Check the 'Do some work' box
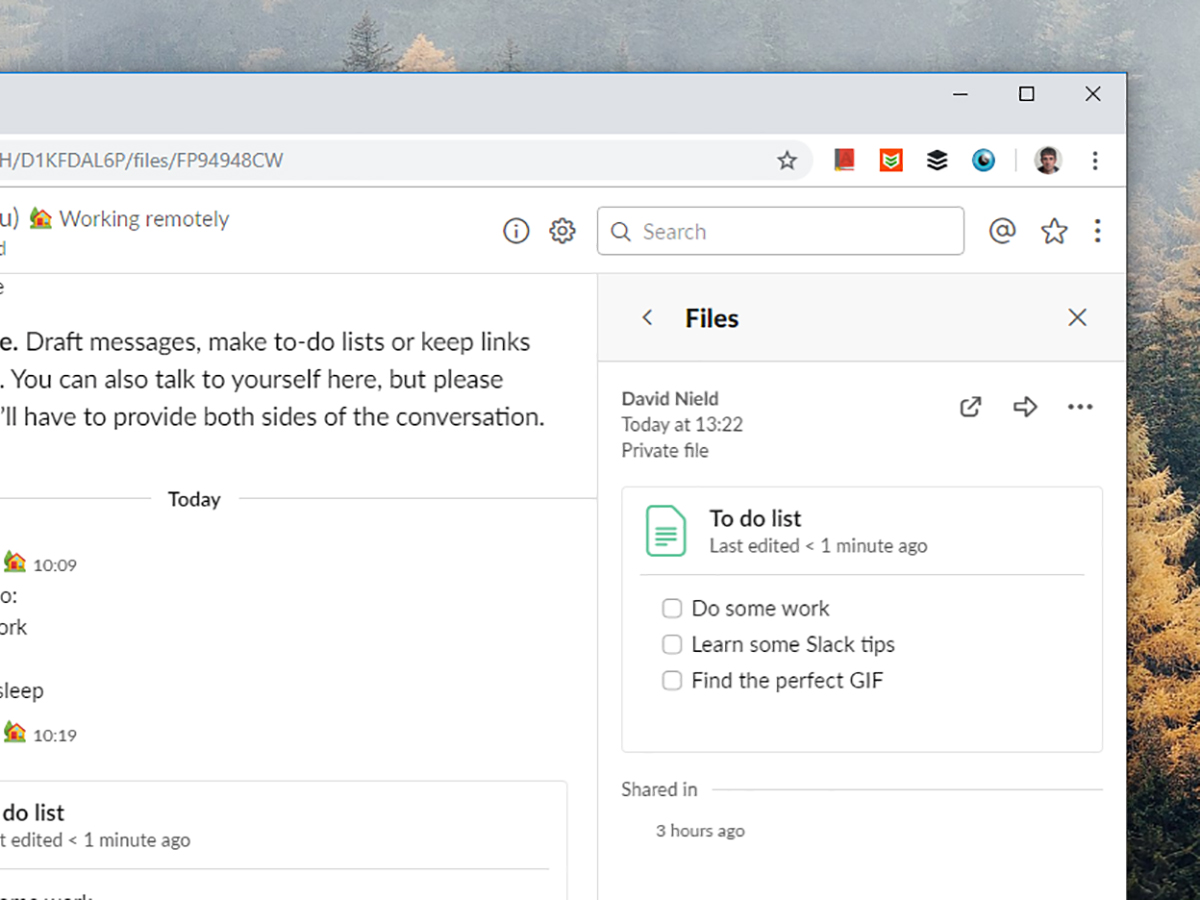Image resolution: width=1200 pixels, height=900 pixels. (672, 609)
